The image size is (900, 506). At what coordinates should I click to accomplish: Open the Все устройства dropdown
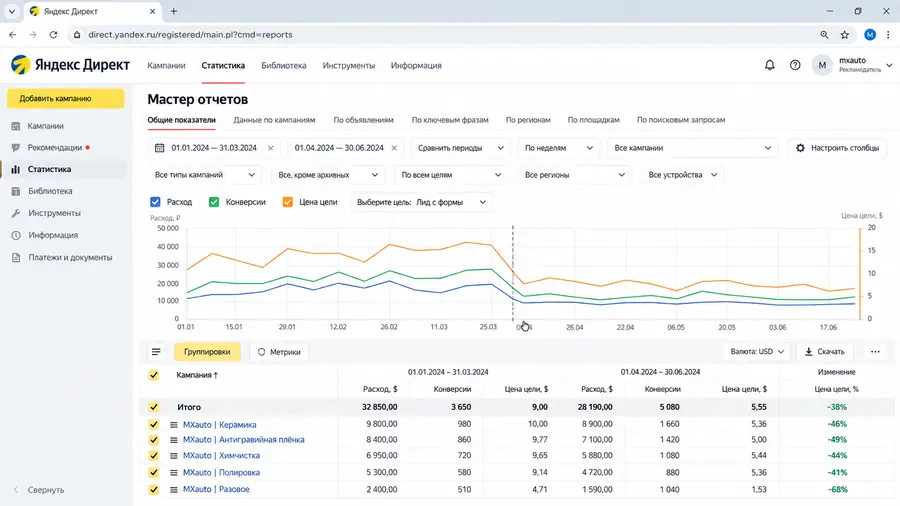[x=682, y=175]
